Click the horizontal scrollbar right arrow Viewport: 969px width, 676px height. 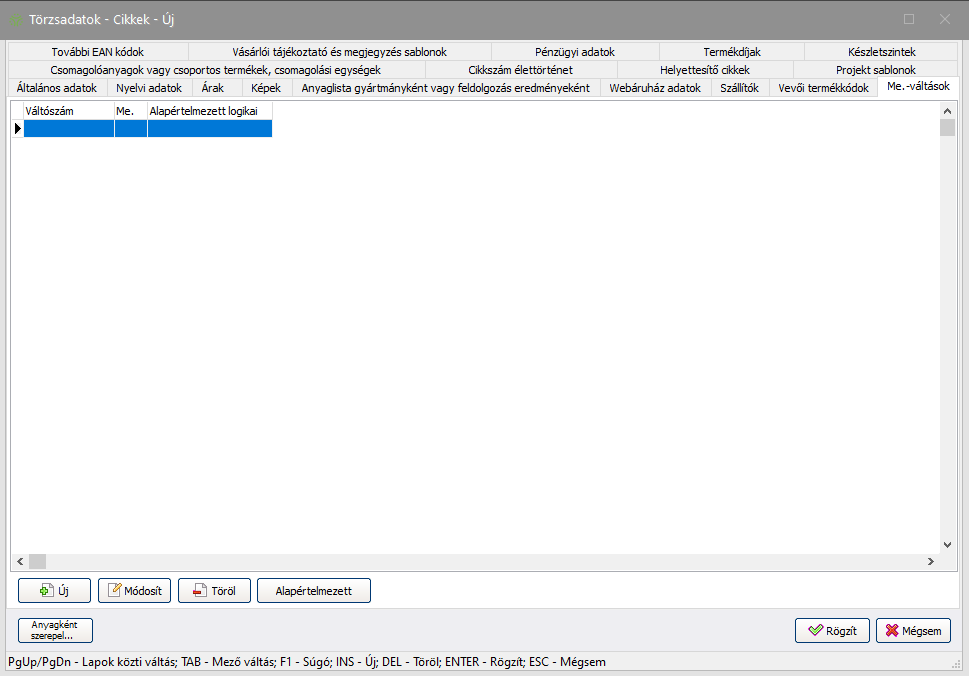click(x=932, y=562)
